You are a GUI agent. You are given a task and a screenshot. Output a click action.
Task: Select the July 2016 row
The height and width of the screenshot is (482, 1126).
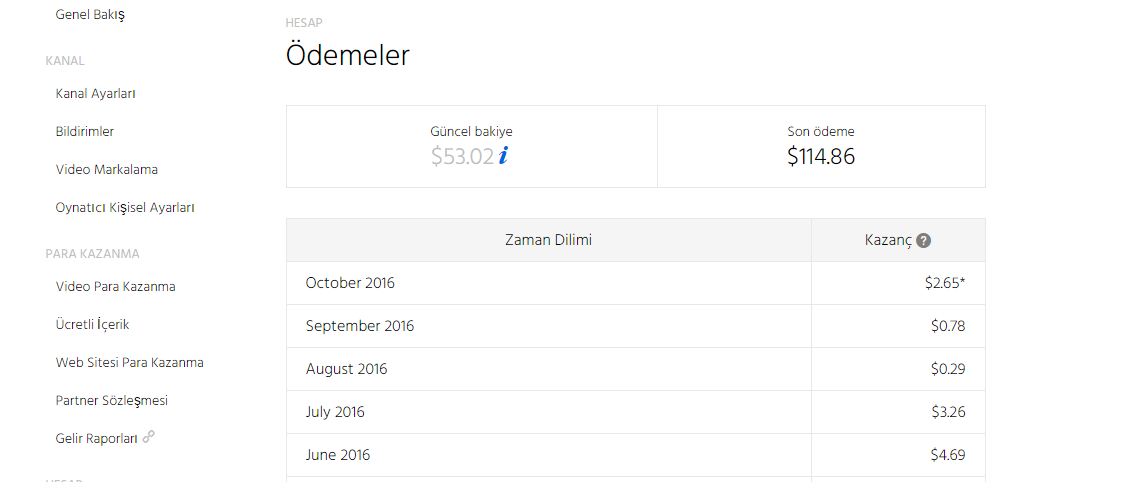click(x=636, y=412)
